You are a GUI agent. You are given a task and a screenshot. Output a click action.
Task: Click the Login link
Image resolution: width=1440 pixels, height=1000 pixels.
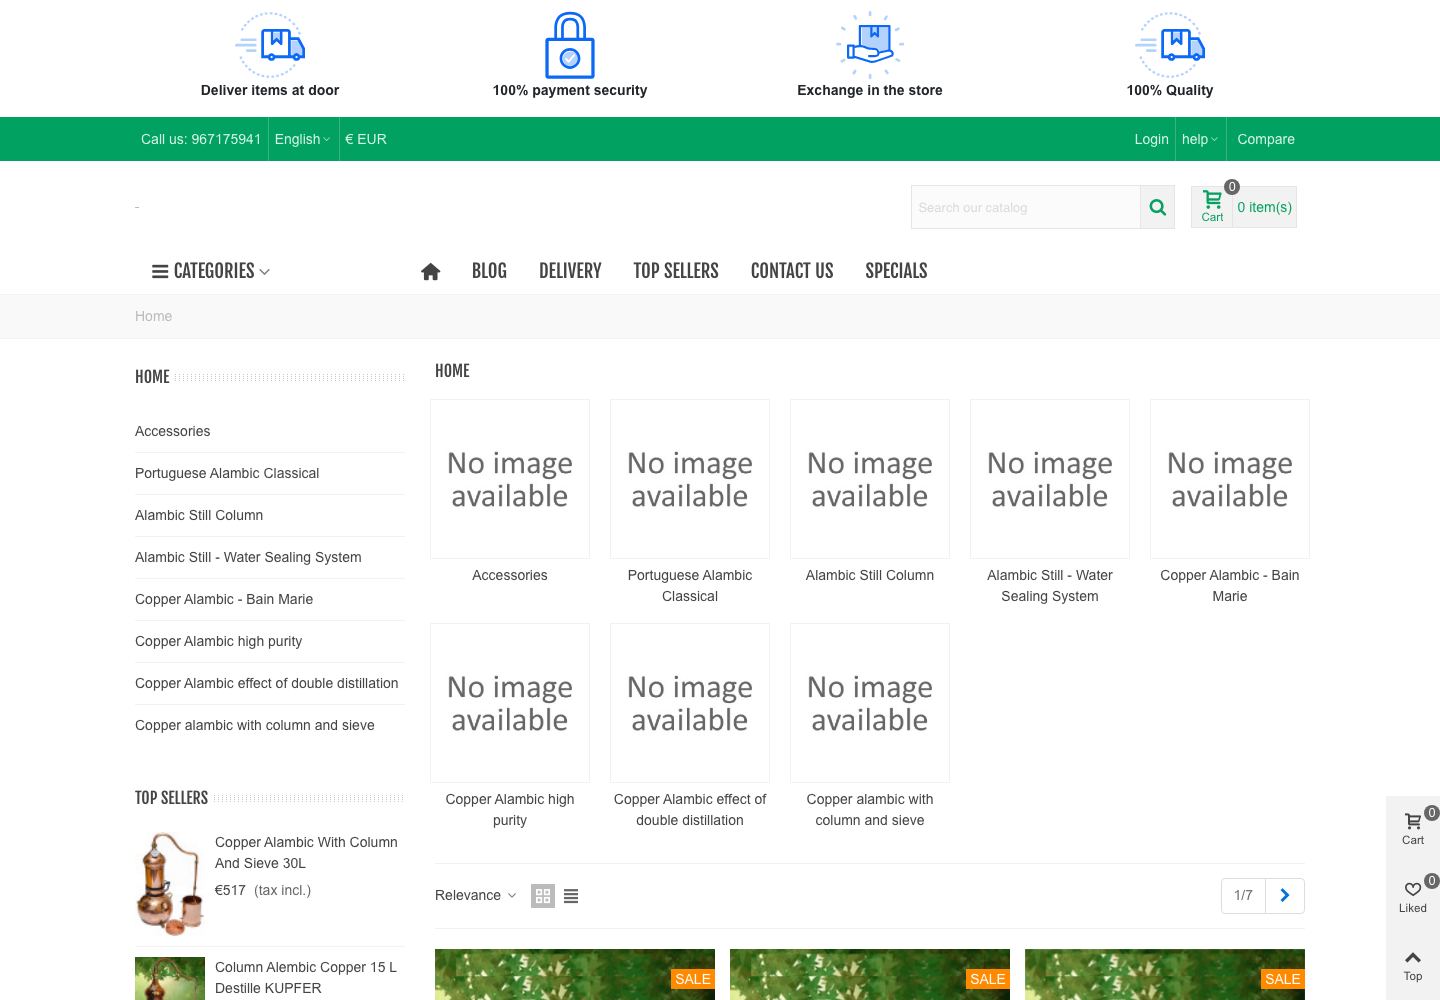[x=1151, y=139]
